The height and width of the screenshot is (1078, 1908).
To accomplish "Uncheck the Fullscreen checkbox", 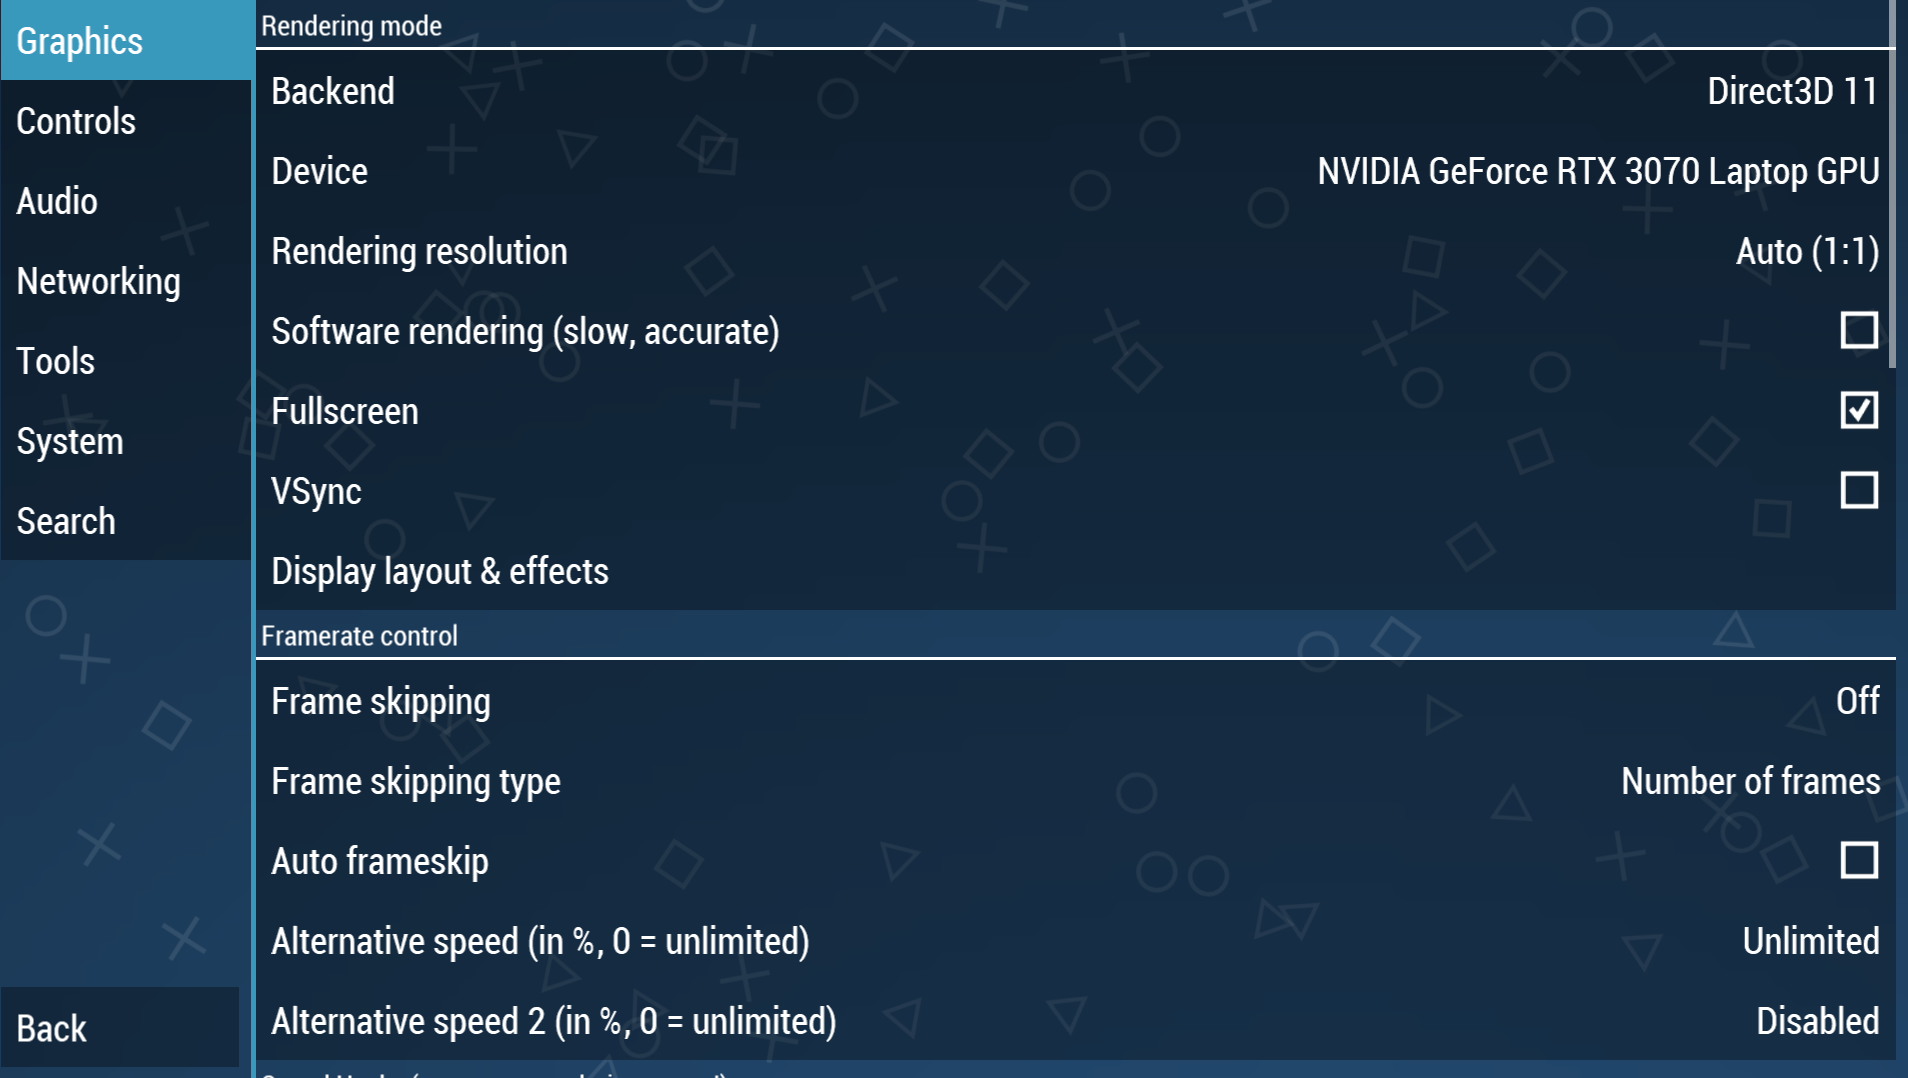I will pyautogui.click(x=1858, y=410).
